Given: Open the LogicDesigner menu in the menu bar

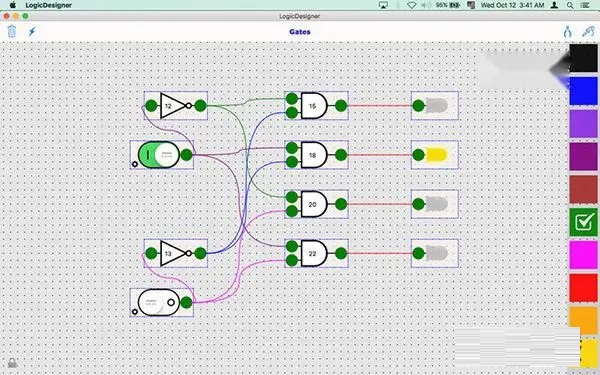Looking at the screenshot, I should pos(49,5).
